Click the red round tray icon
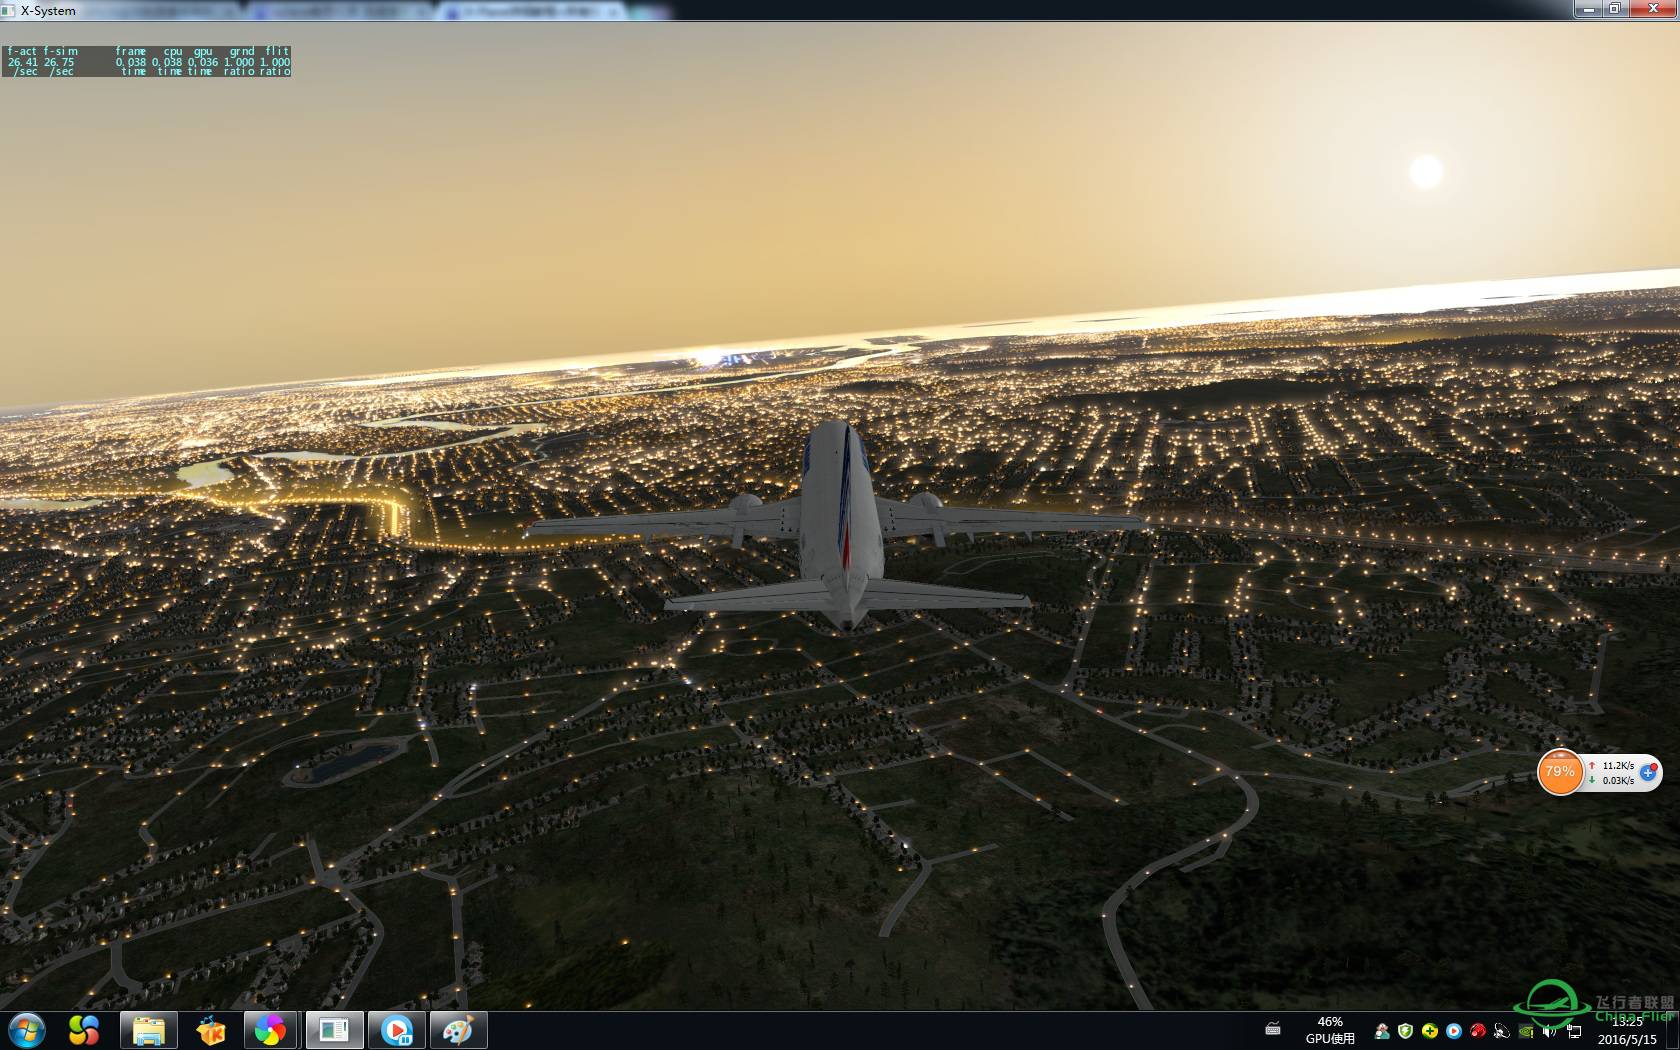Screen dimensions: 1680x1050 (1478, 1031)
